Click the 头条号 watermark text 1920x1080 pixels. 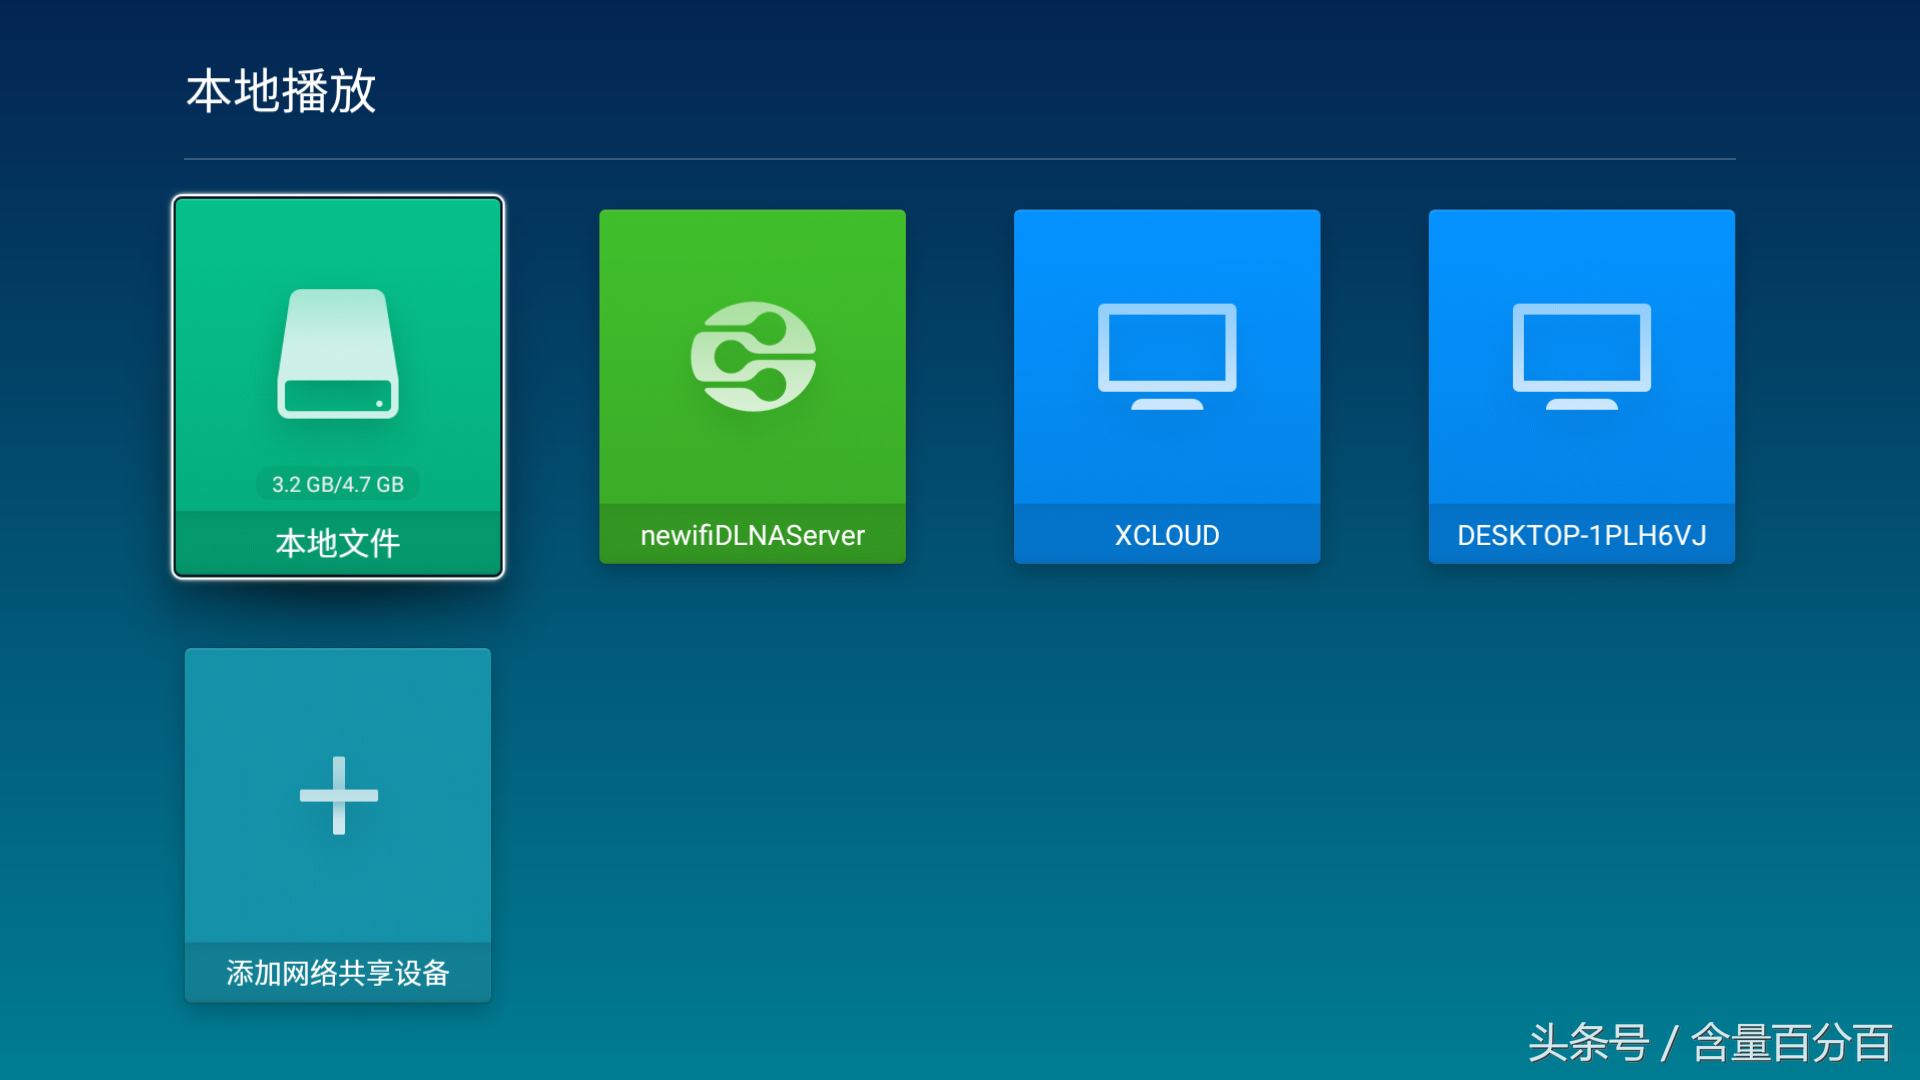pyautogui.click(x=1588, y=1043)
